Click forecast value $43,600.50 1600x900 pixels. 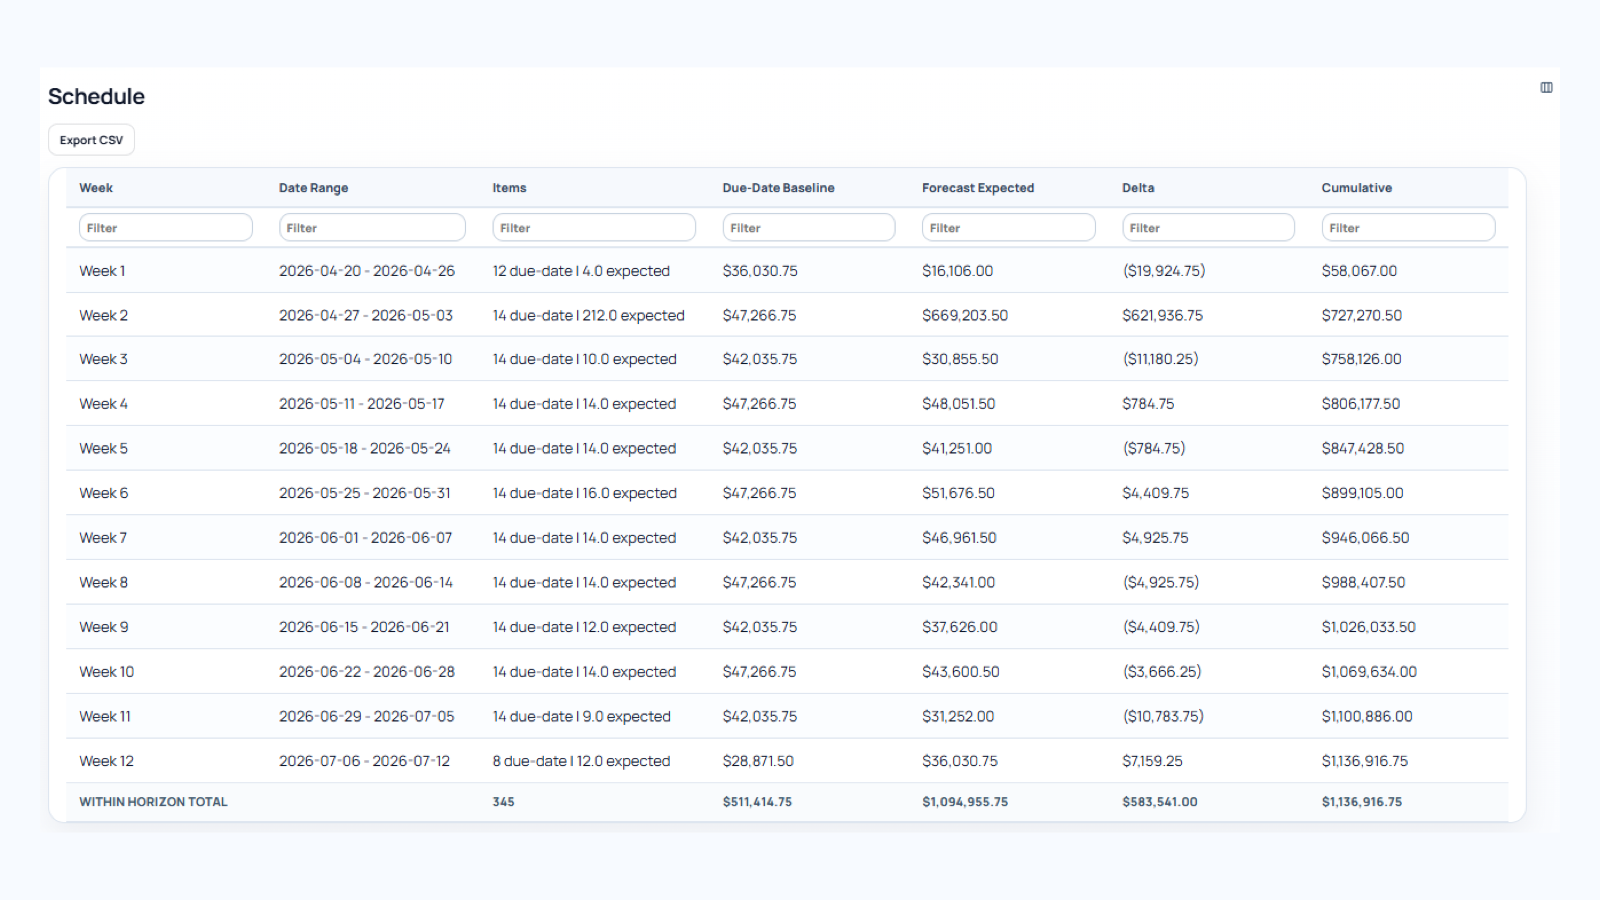pos(961,672)
